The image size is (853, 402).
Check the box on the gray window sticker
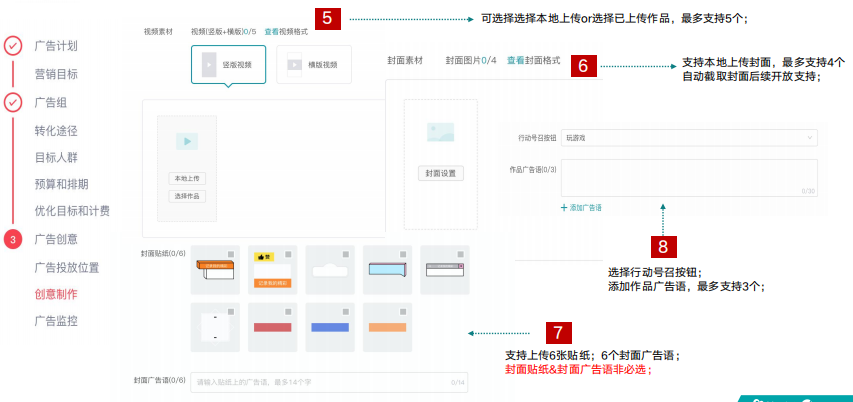pos(460,253)
